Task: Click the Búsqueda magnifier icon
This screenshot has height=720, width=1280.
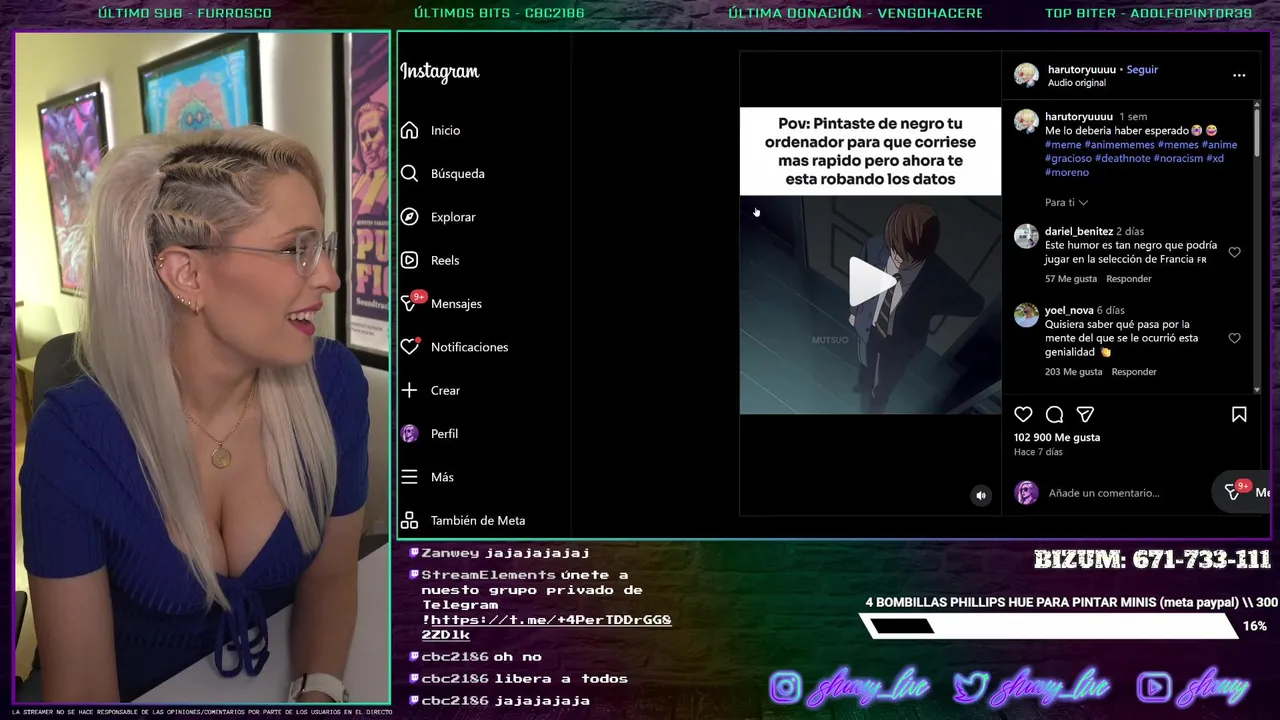Action: (x=409, y=173)
